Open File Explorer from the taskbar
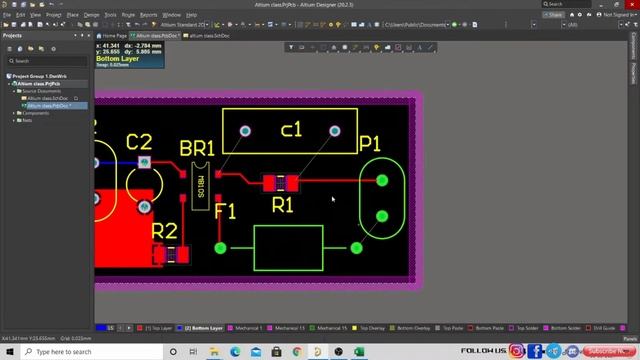This screenshot has height=360, width=640. coord(214,351)
